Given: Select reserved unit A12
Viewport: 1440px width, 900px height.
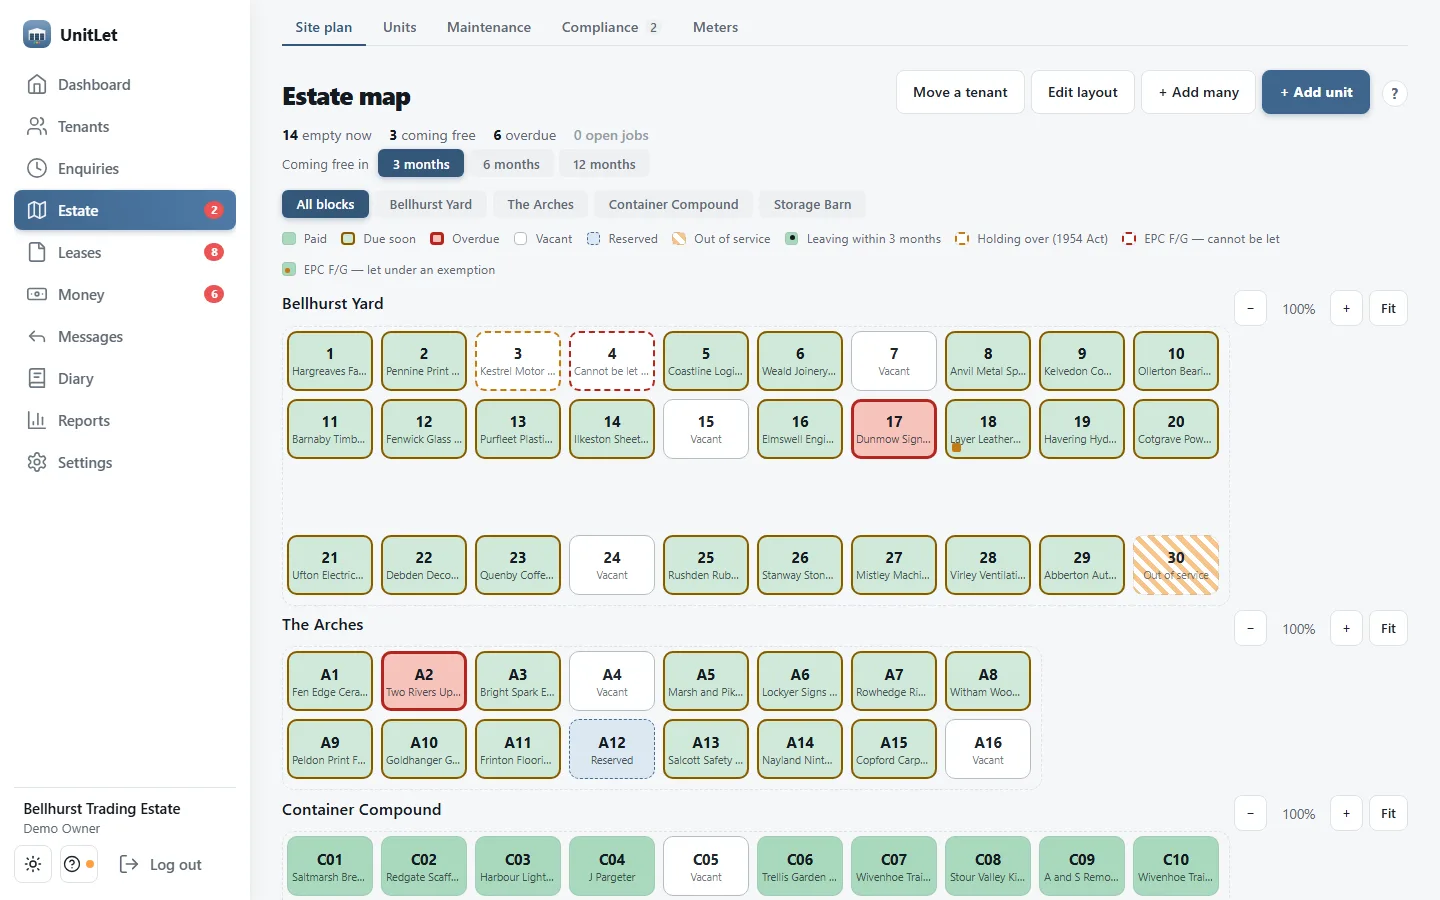Looking at the screenshot, I should (612, 749).
